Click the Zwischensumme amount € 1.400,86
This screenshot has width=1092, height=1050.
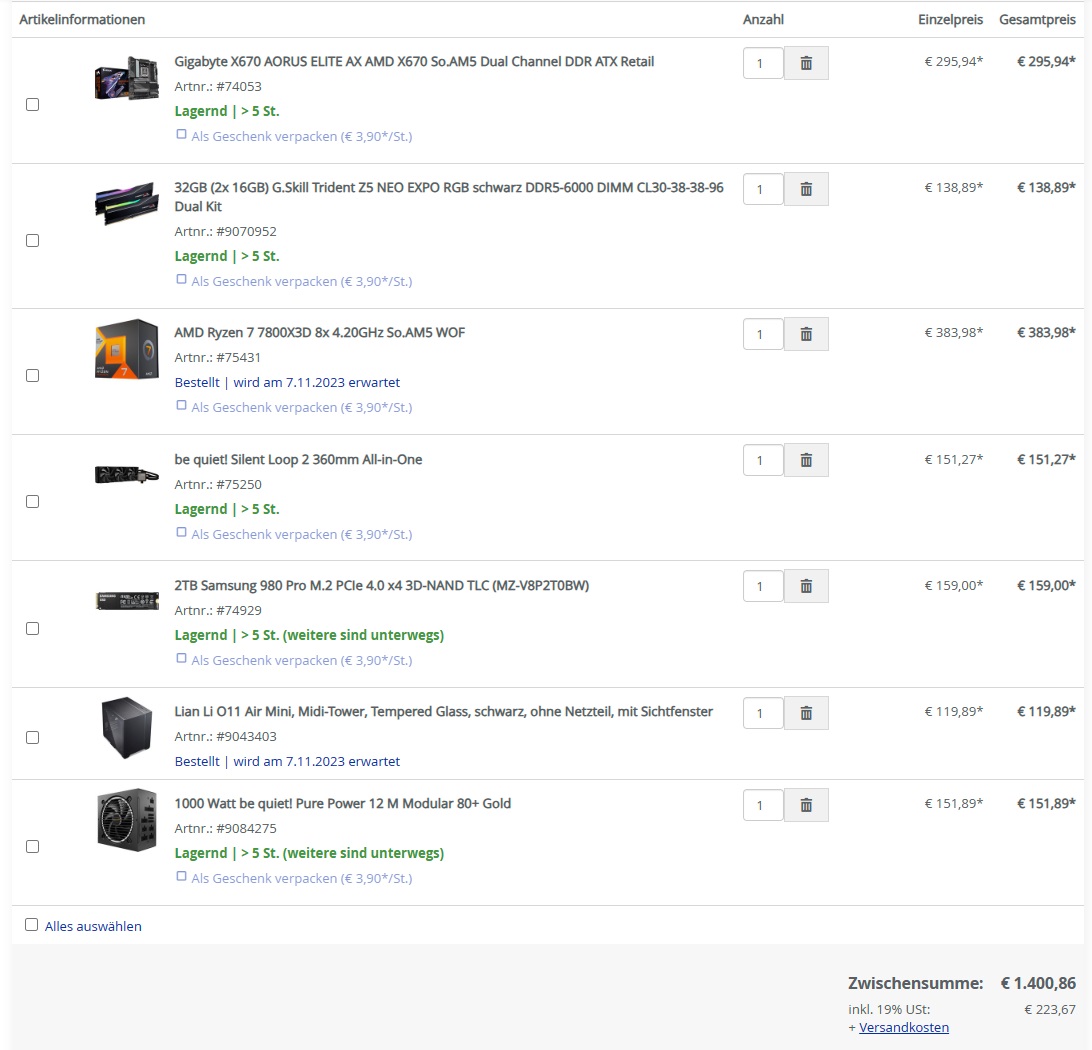point(1038,983)
